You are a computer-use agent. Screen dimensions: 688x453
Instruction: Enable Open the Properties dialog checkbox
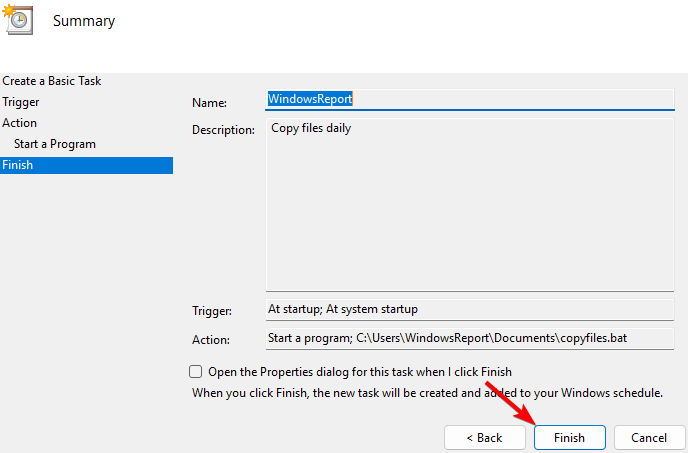point(196,372)
